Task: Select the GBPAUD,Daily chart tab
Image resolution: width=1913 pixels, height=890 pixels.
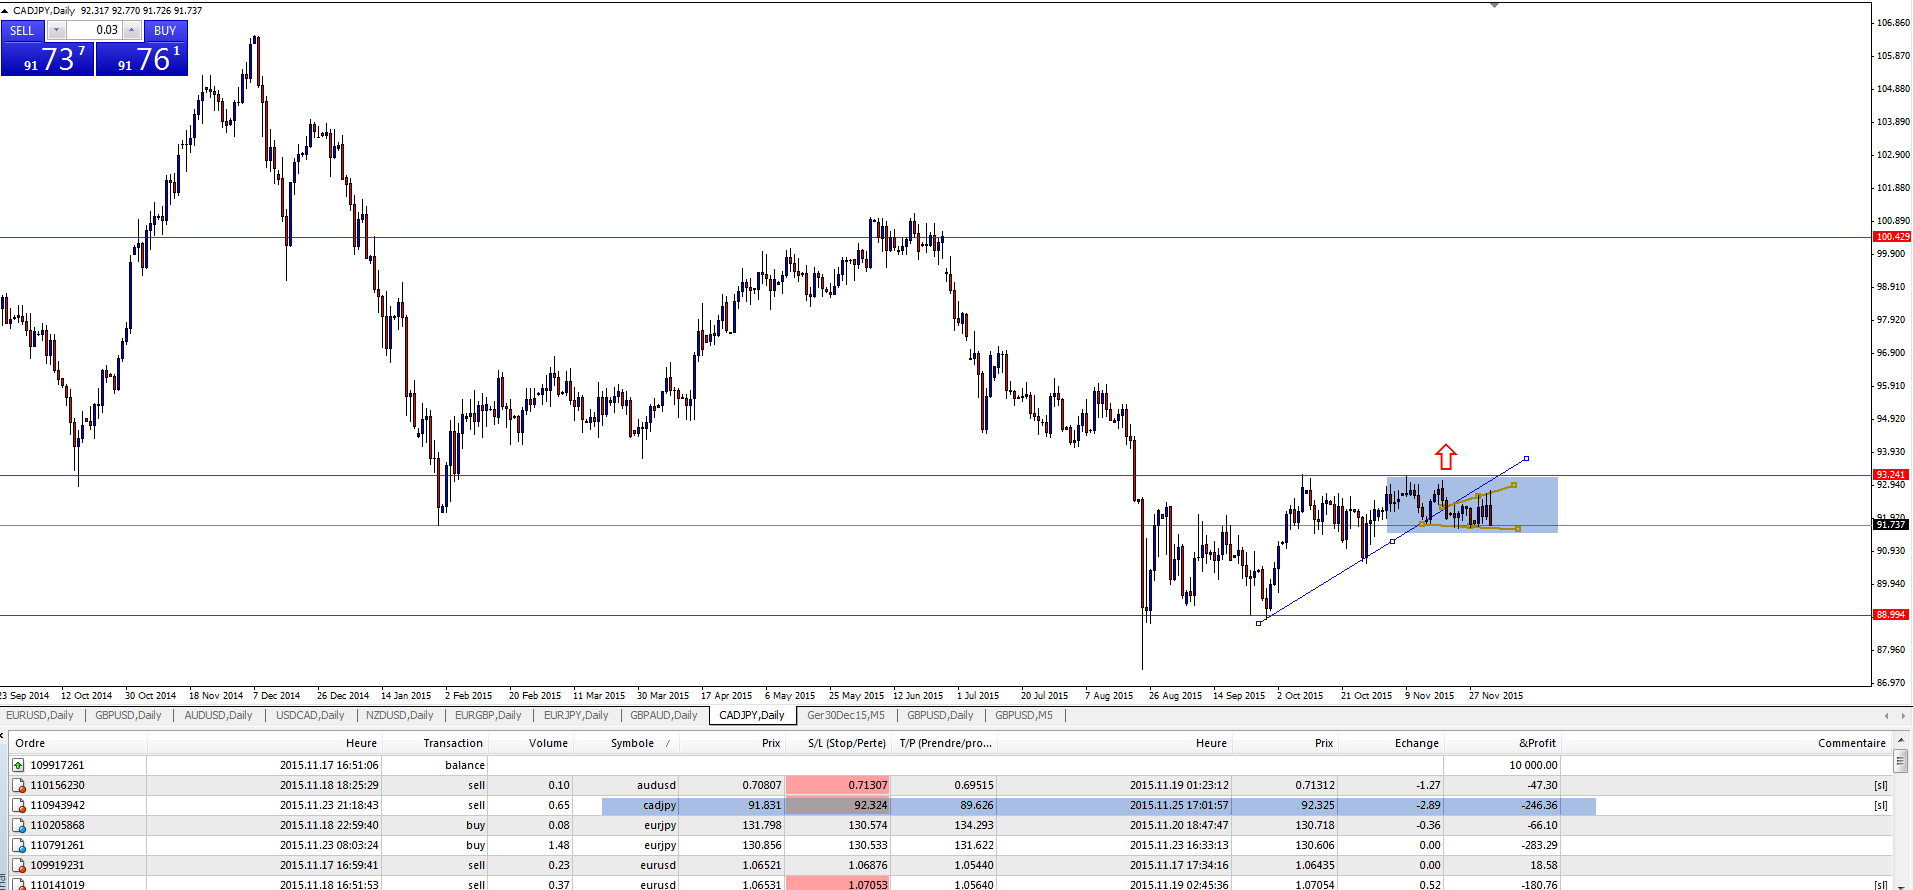Action: pyautogui.click(x=663, y=715)
